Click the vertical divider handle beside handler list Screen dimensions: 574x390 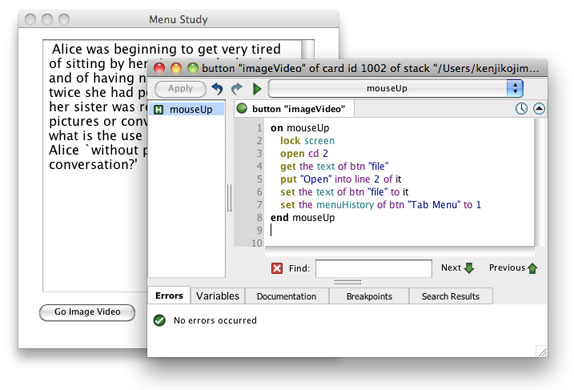[229, 198]
